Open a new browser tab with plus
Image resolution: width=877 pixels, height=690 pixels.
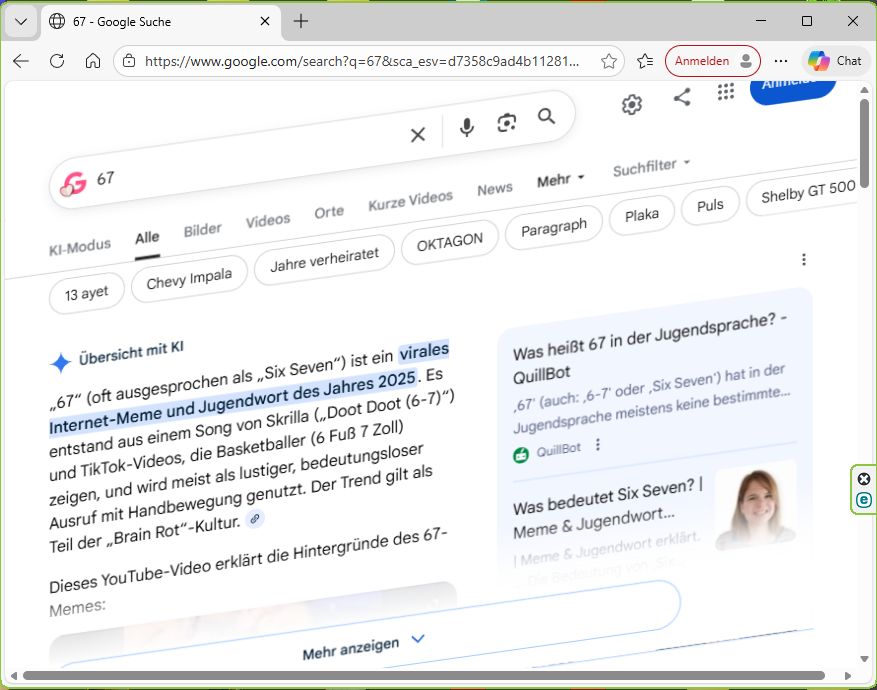301,21
